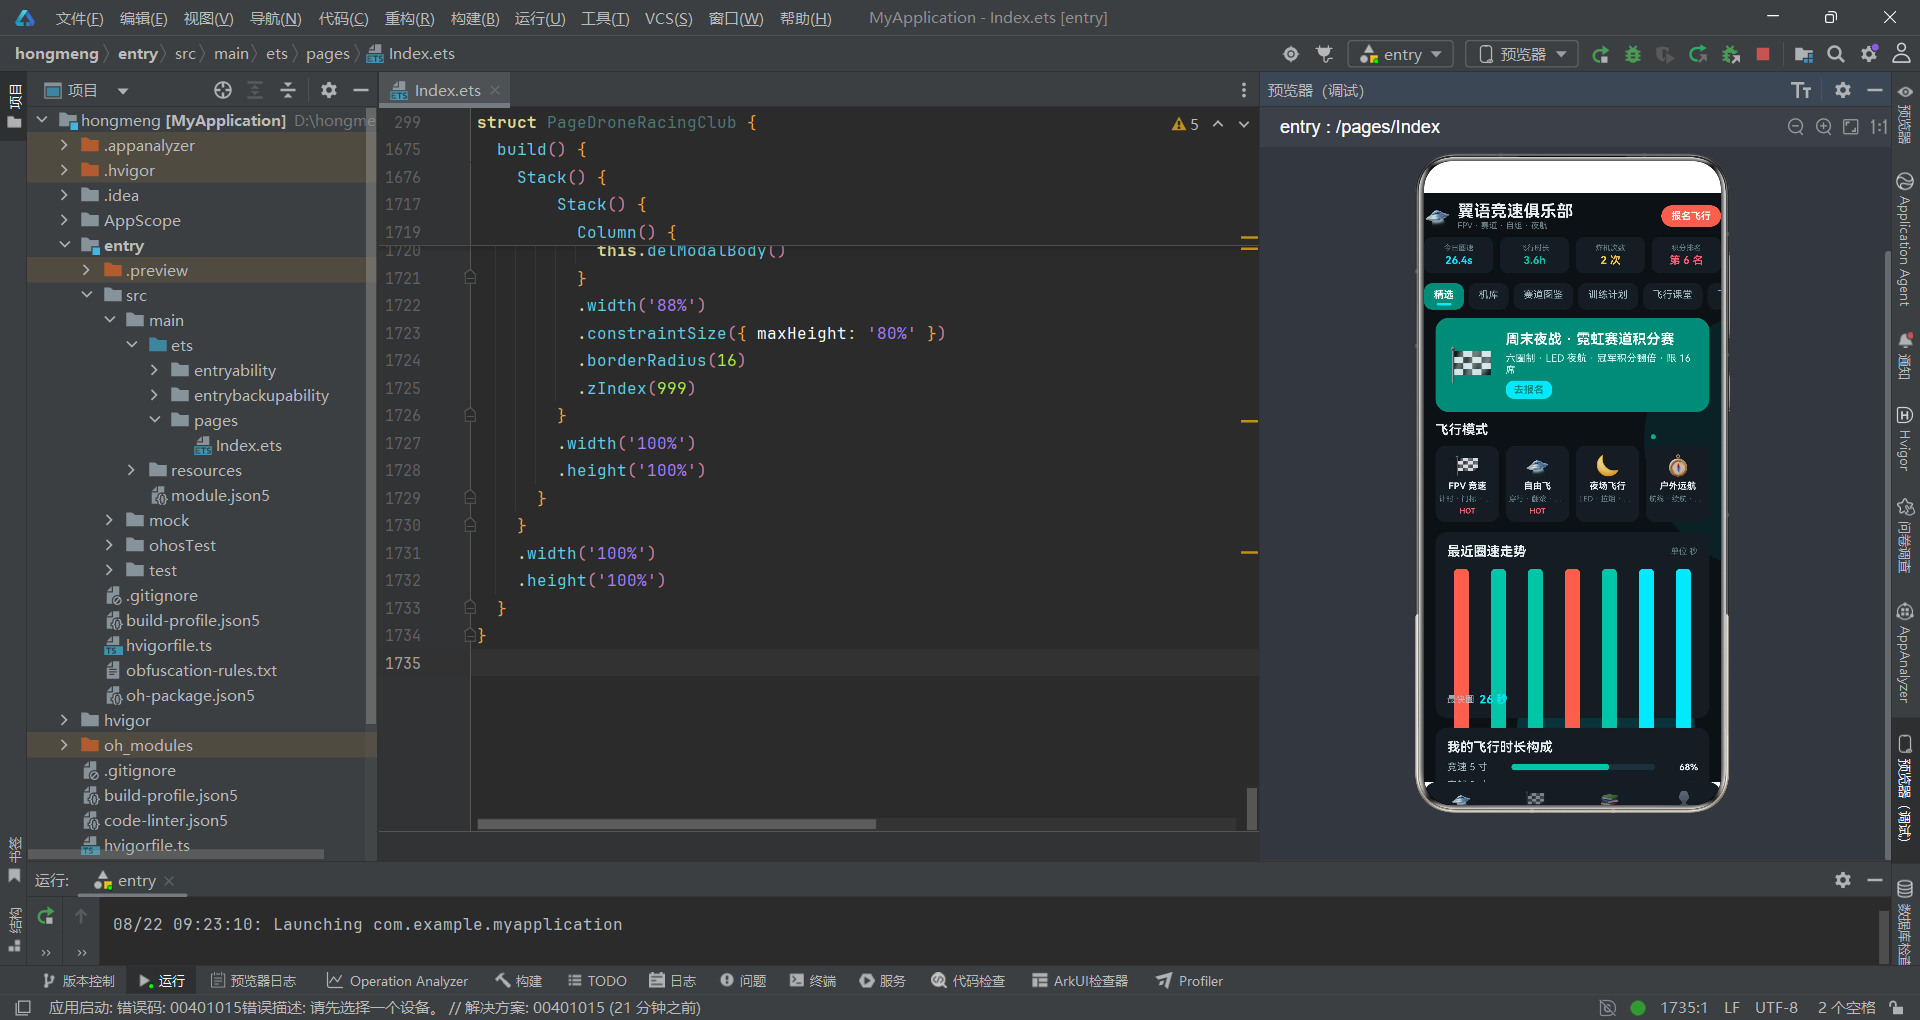Stop the running app with the red square
The image size is (1920, 1020).
pos(1763,54)
